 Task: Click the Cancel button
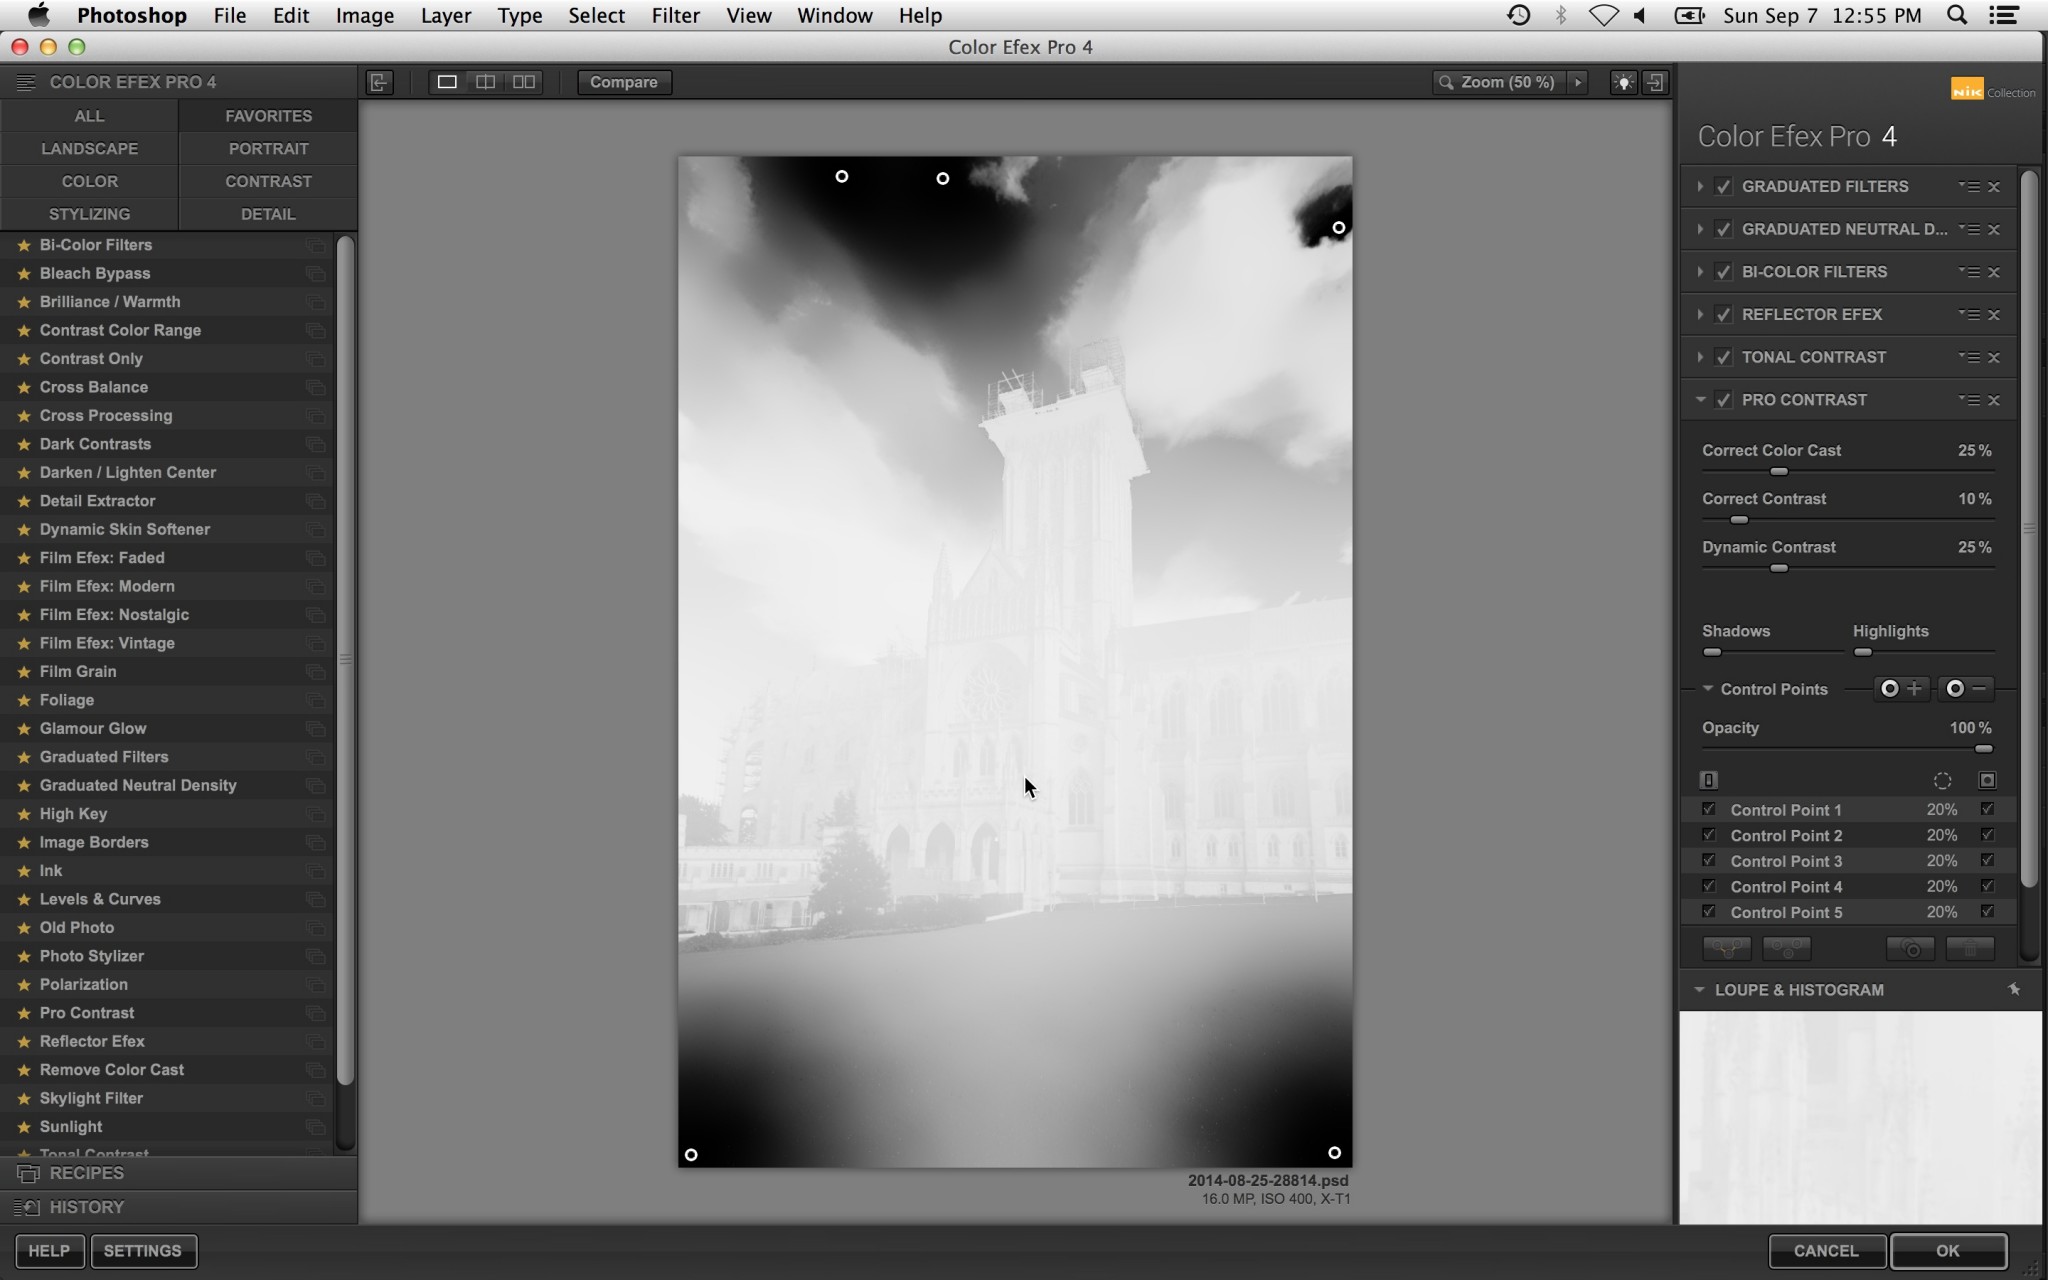click(1826, 1250)
